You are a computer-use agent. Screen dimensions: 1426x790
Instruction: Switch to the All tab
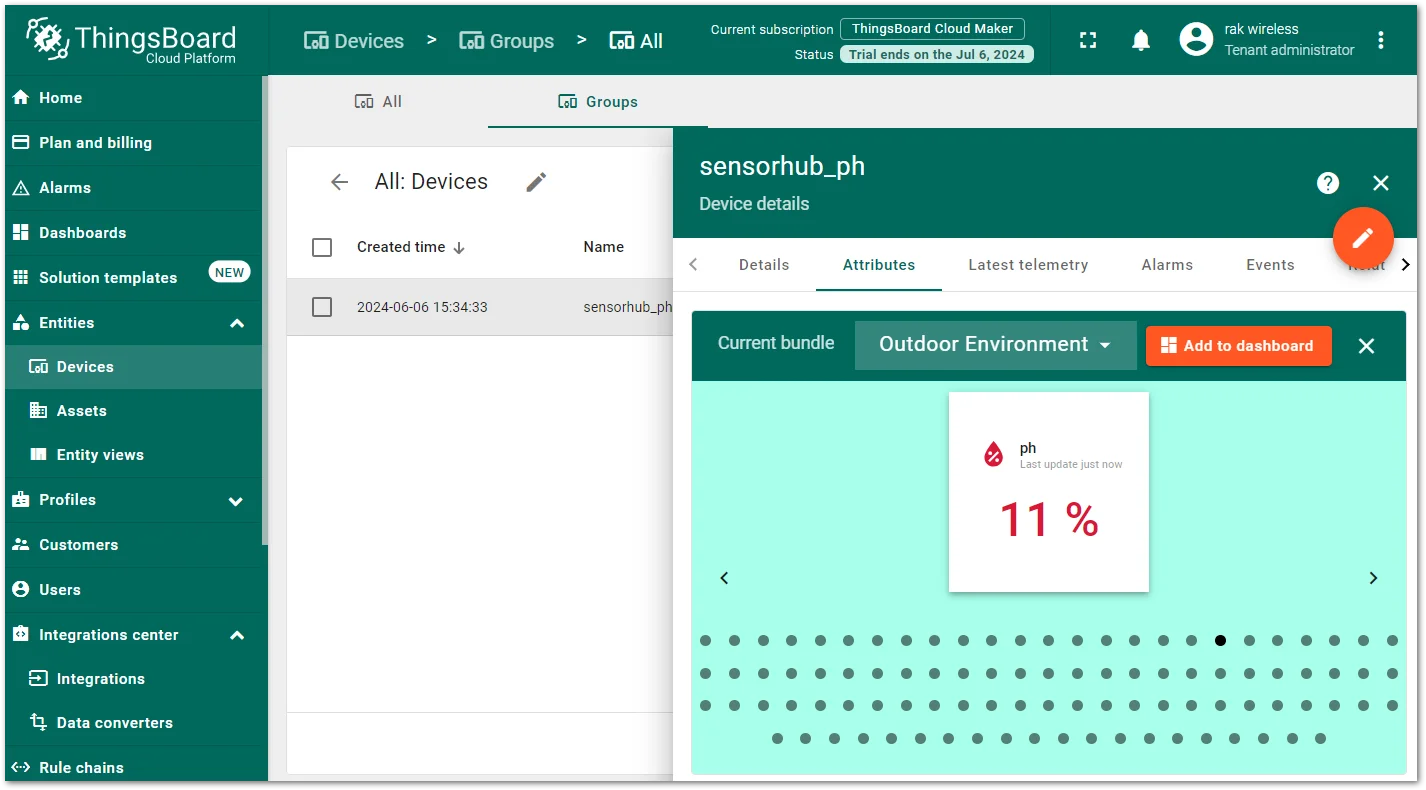378,102
